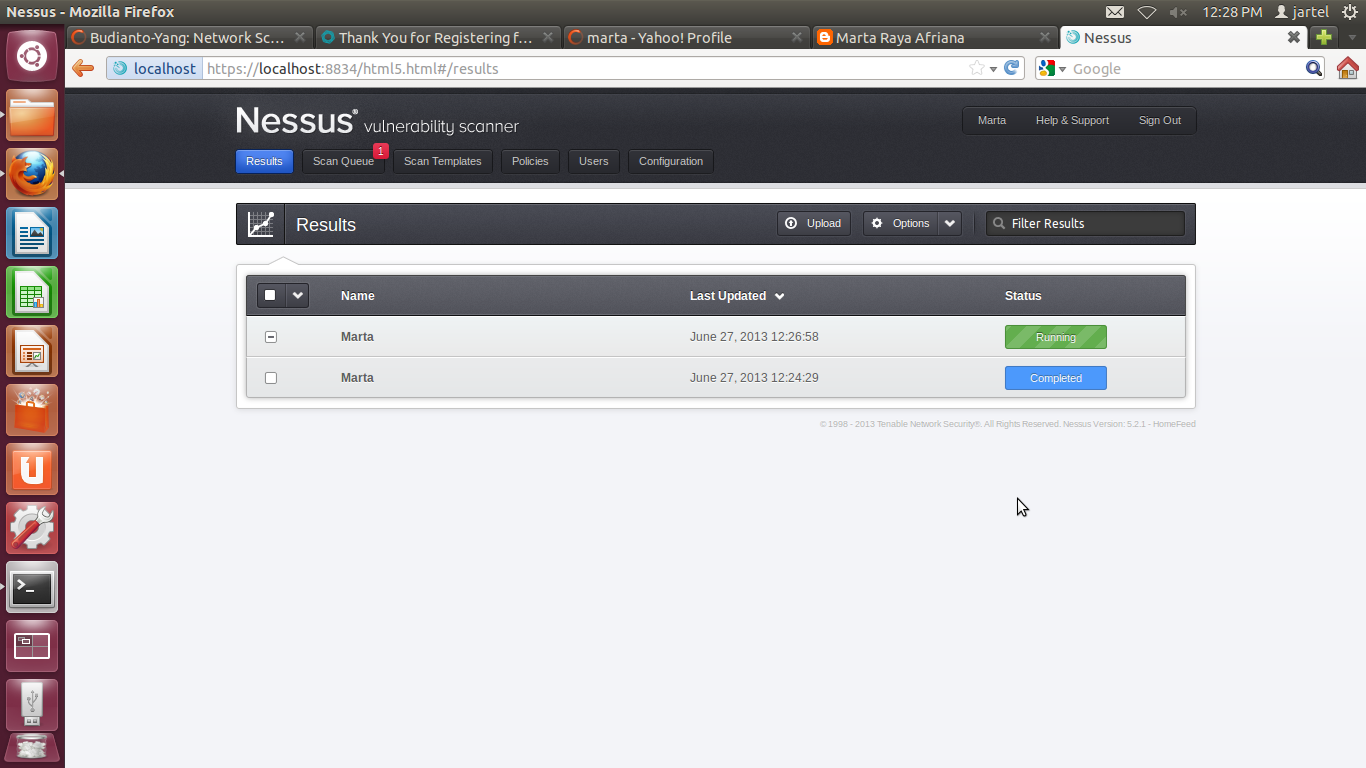This screenshot has height=768, width=1366.
Task: Click the Completed status badge
Action: click(x=1056, y=378)
